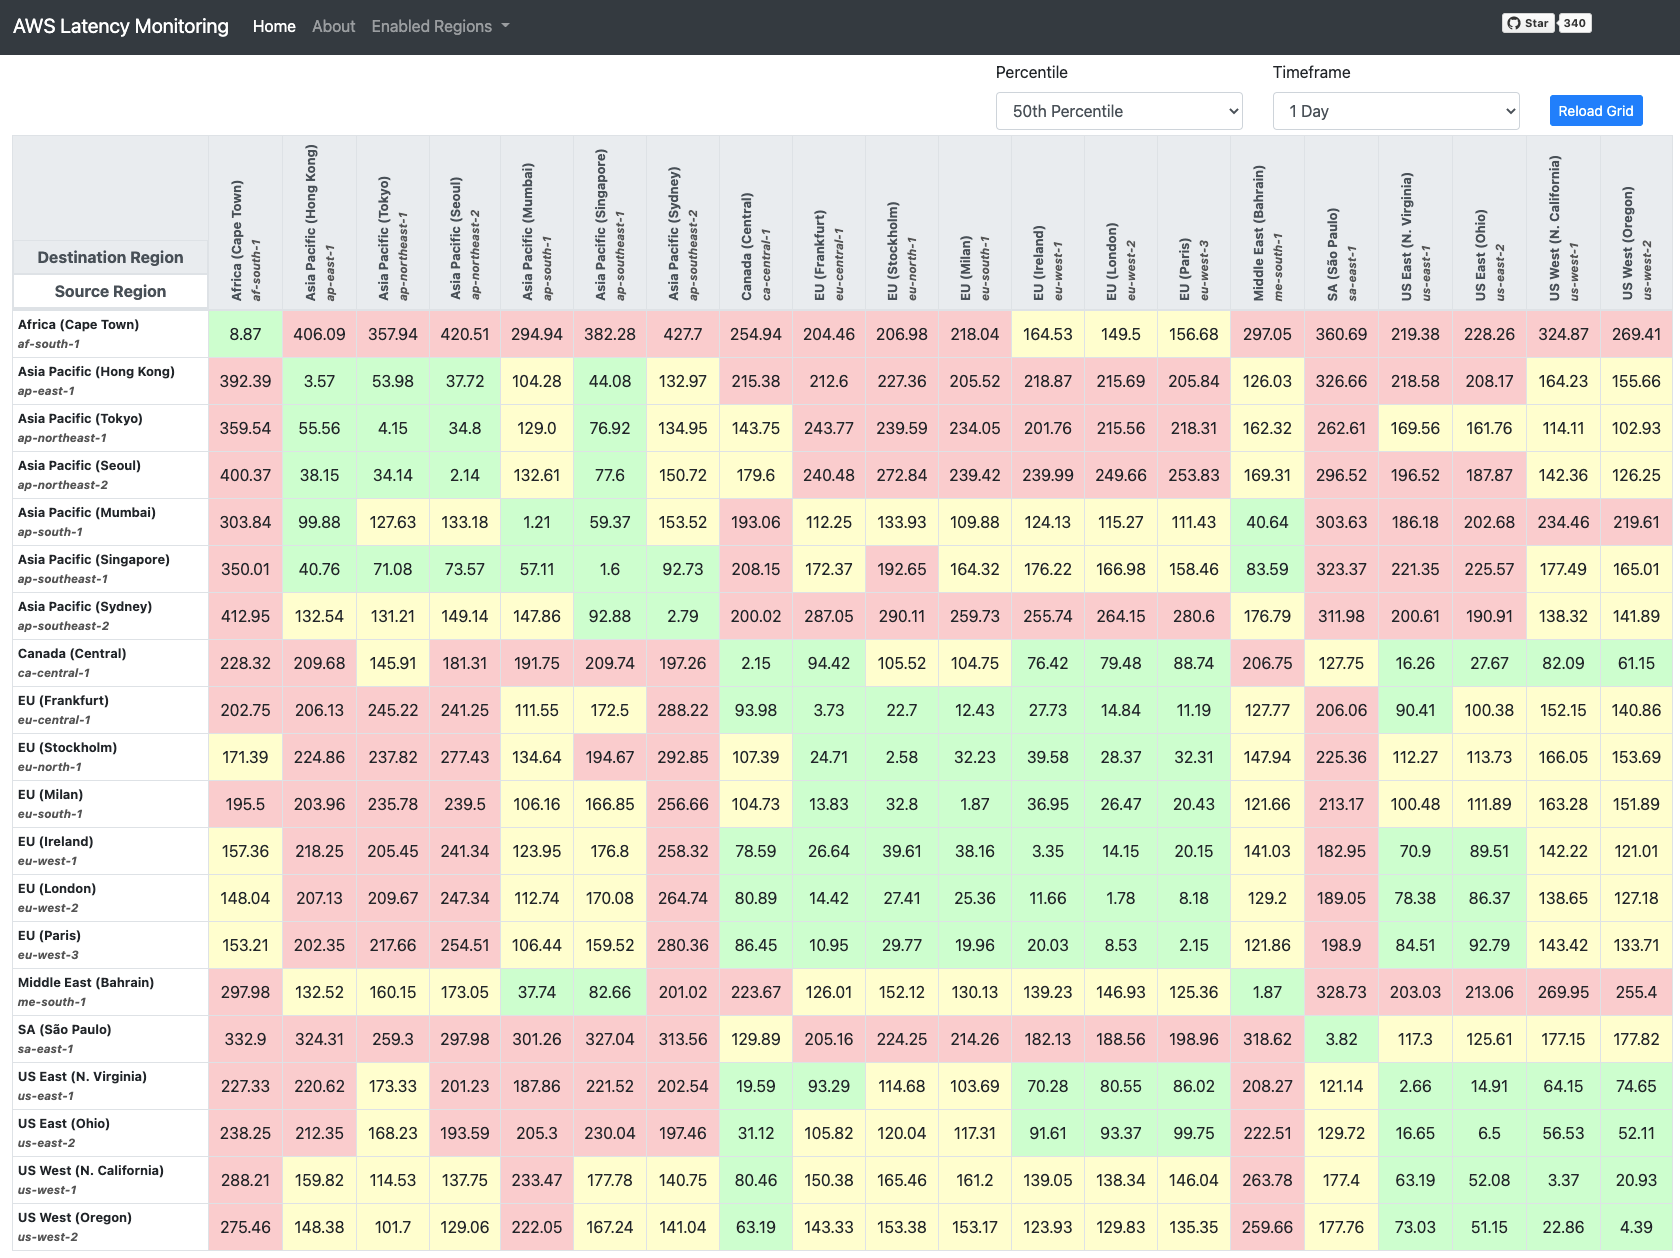Screen dimensions: 1680x1258
Task: Click the 1.21 Mumbai latency cell
Action: coord(537,522)
